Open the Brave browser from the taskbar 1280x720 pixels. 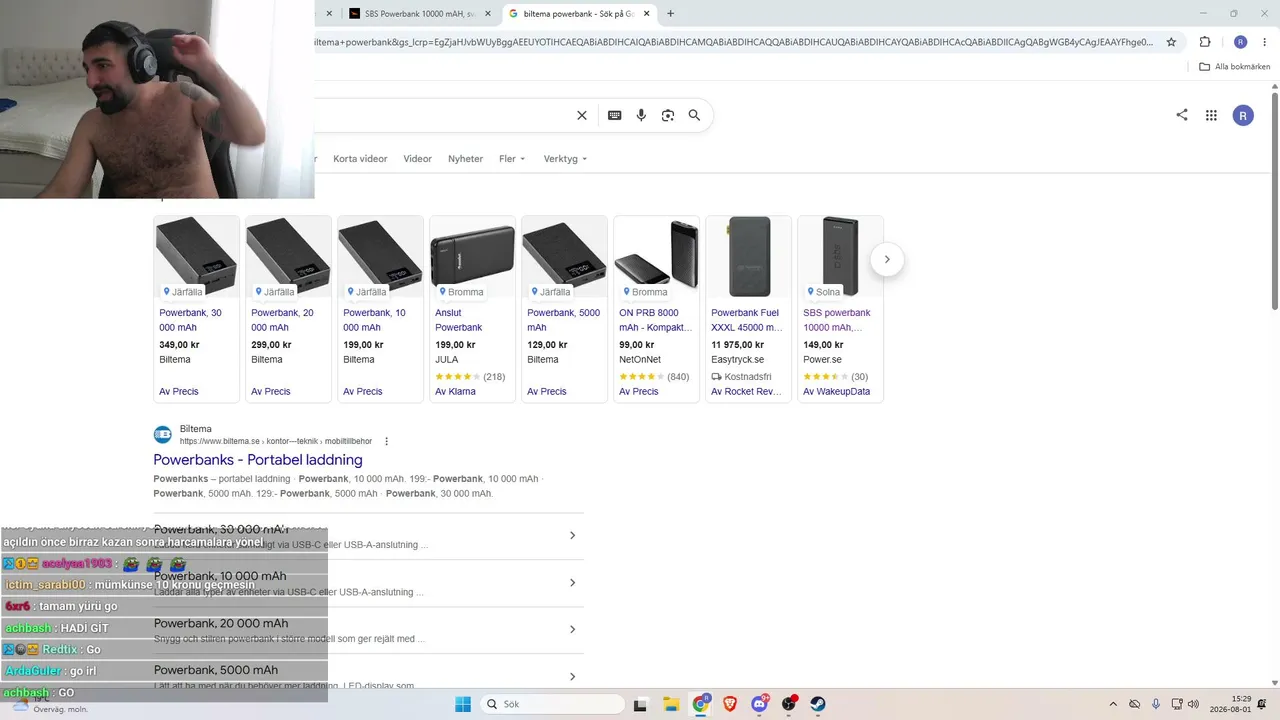click(x=730, y=704)
